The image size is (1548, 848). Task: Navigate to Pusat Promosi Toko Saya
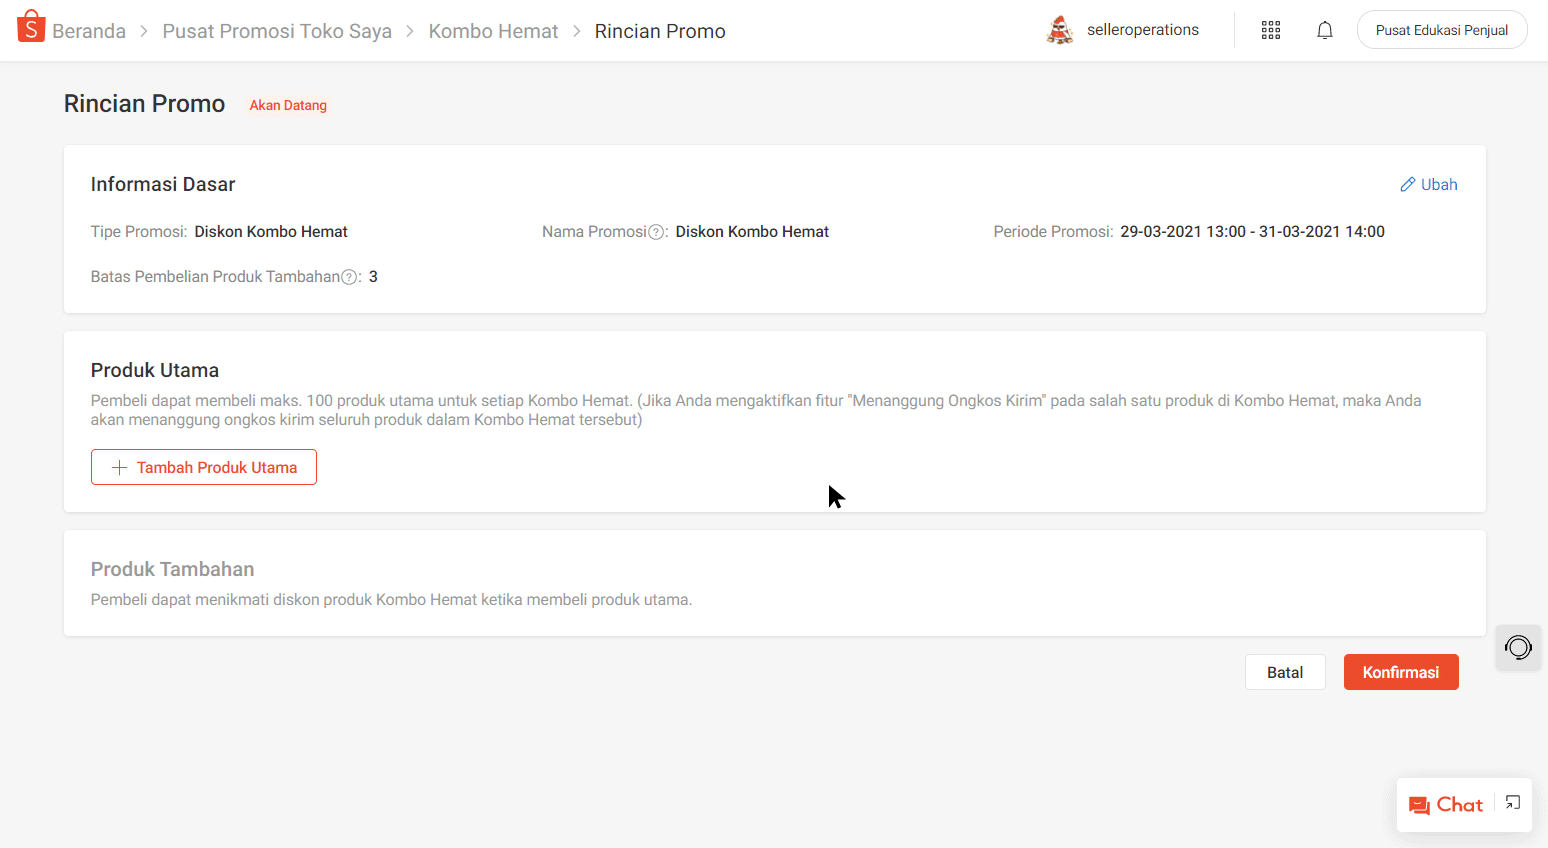click(x=277, y=31)
